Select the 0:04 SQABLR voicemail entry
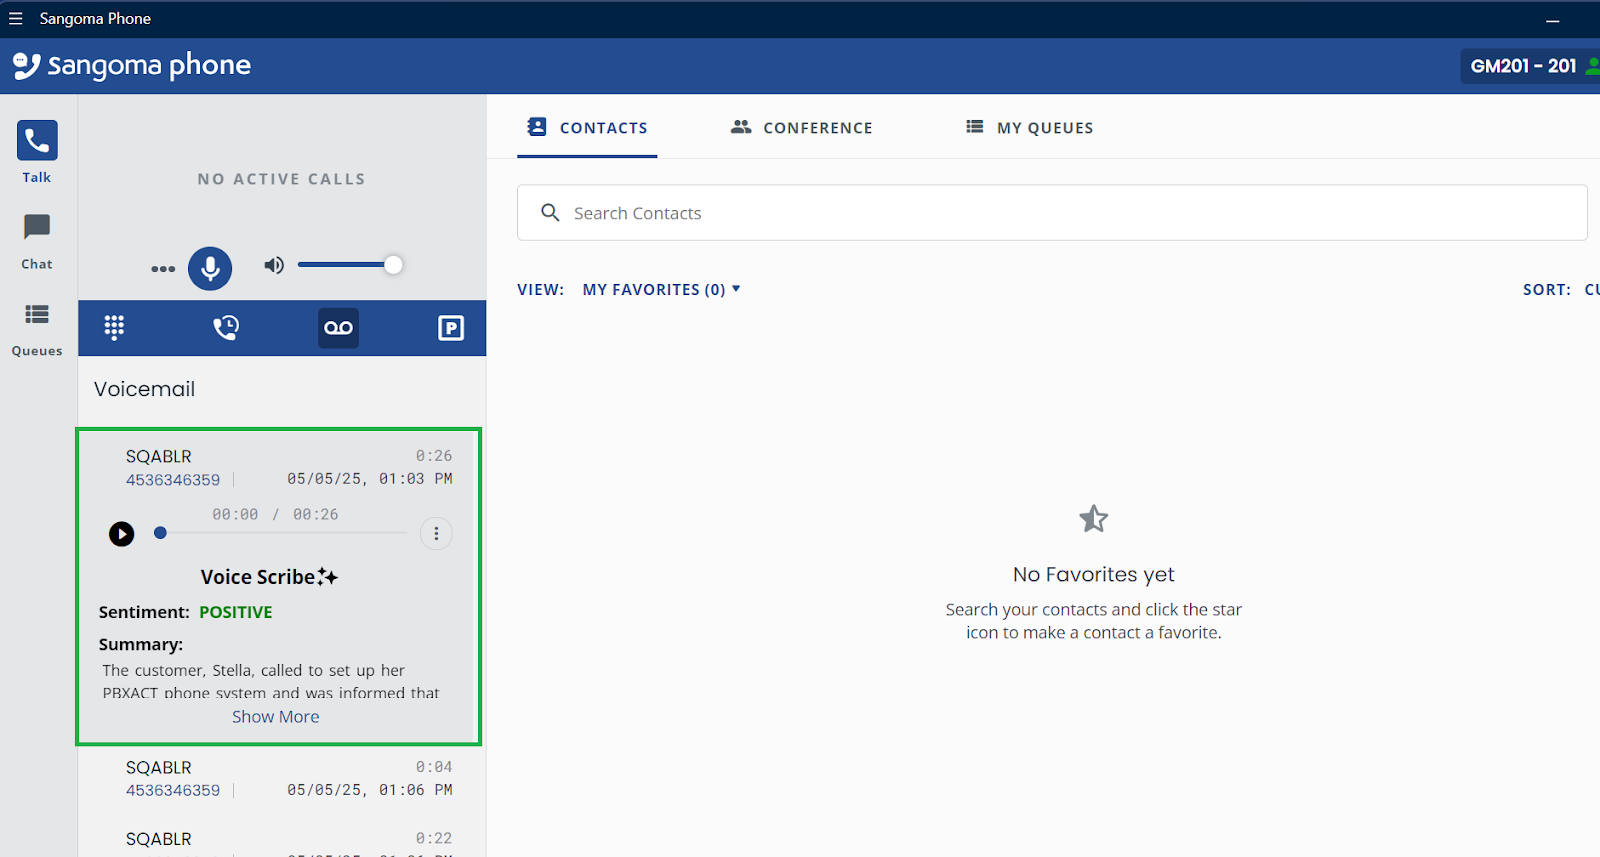 279,779
